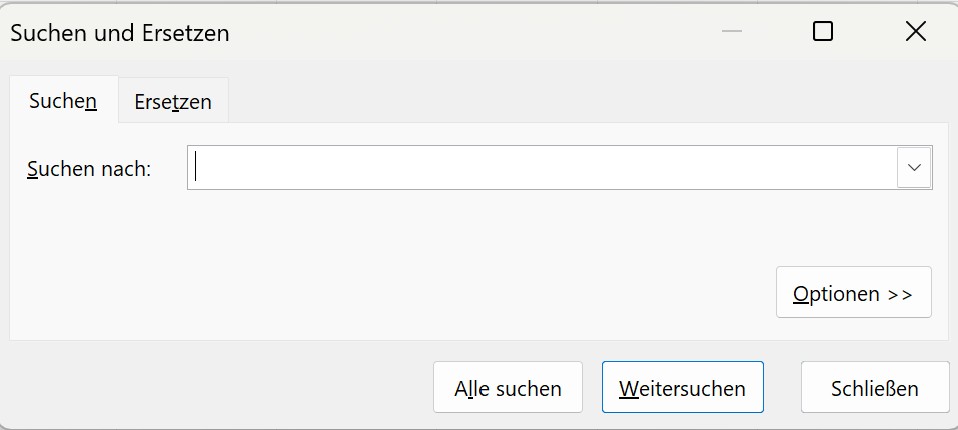
Task: Click the minimize icon in title bar
Action: click(732, 32)
